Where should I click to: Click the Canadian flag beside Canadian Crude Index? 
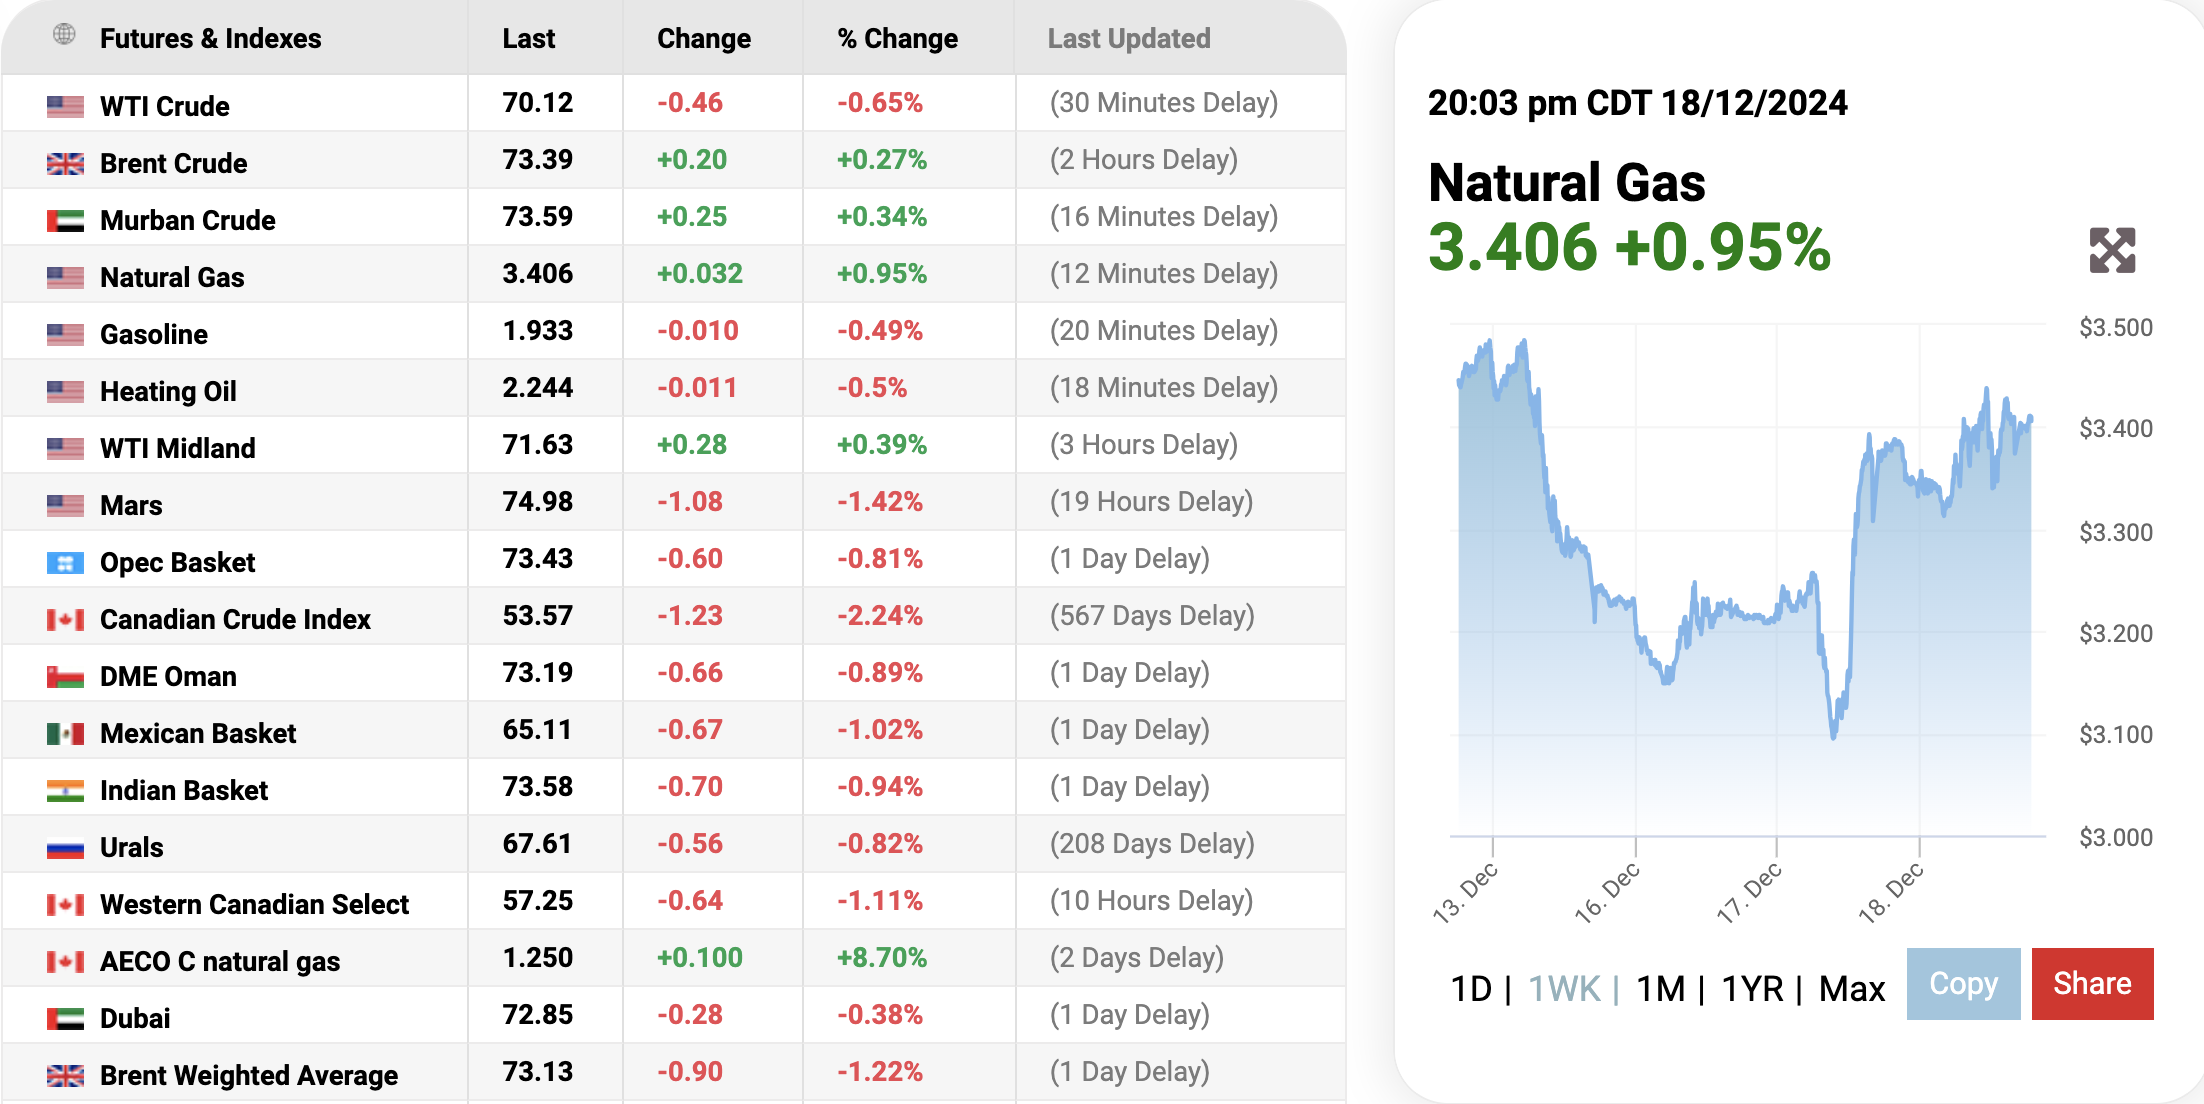[x=65, y=620]
